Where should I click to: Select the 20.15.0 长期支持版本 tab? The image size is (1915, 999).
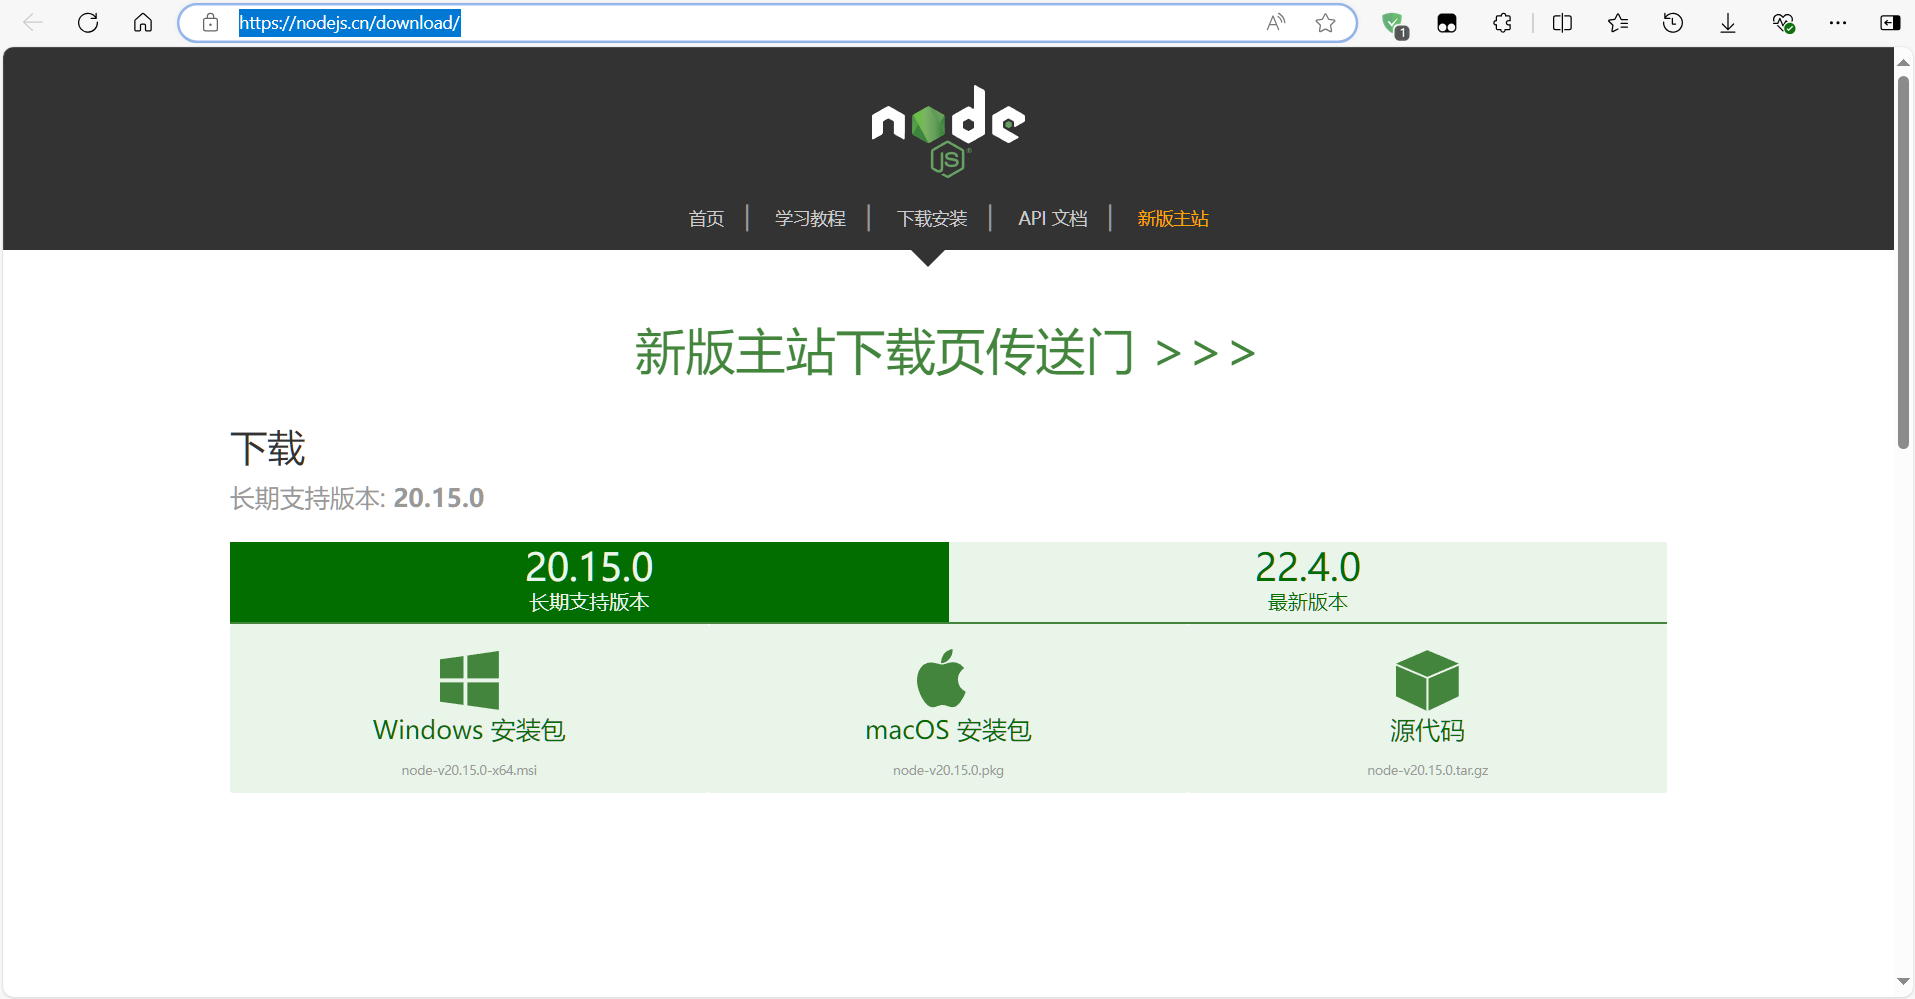tap(589, 582)
